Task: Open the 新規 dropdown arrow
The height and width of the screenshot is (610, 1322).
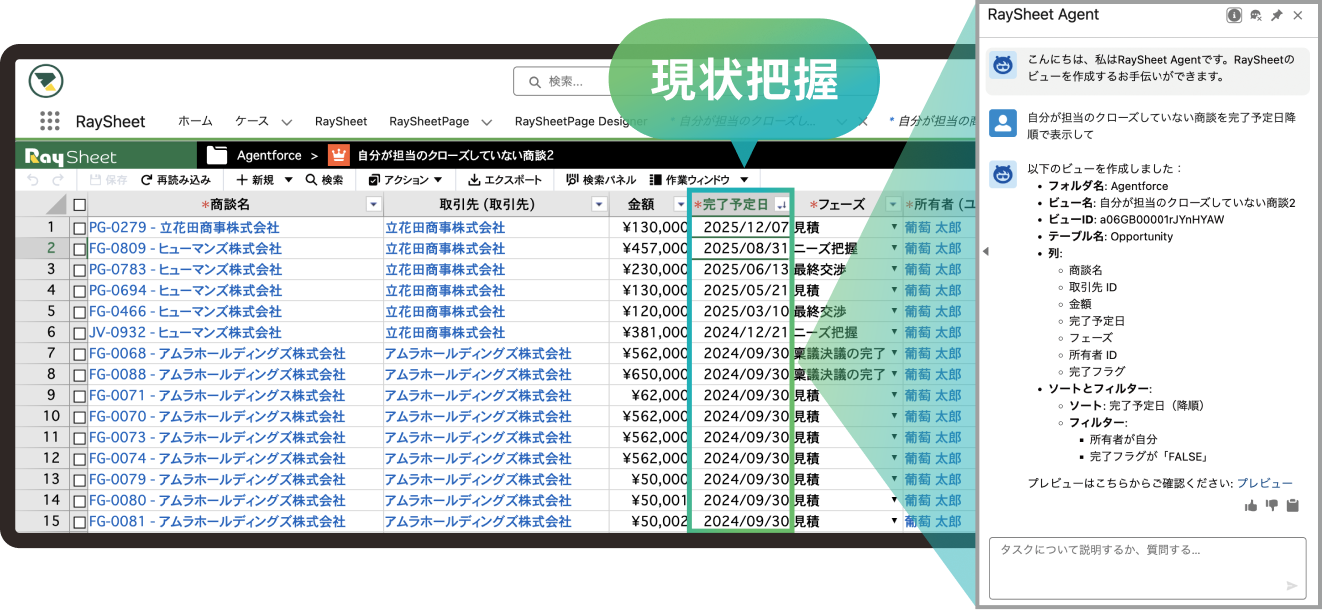Action: (288, 180)
